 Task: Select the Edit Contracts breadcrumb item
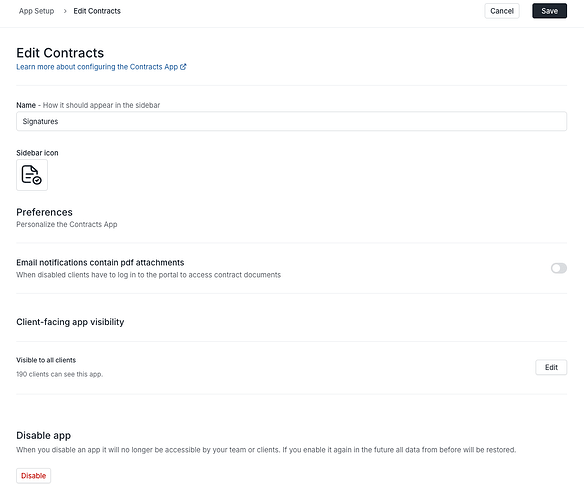click(x=97, y=11)
